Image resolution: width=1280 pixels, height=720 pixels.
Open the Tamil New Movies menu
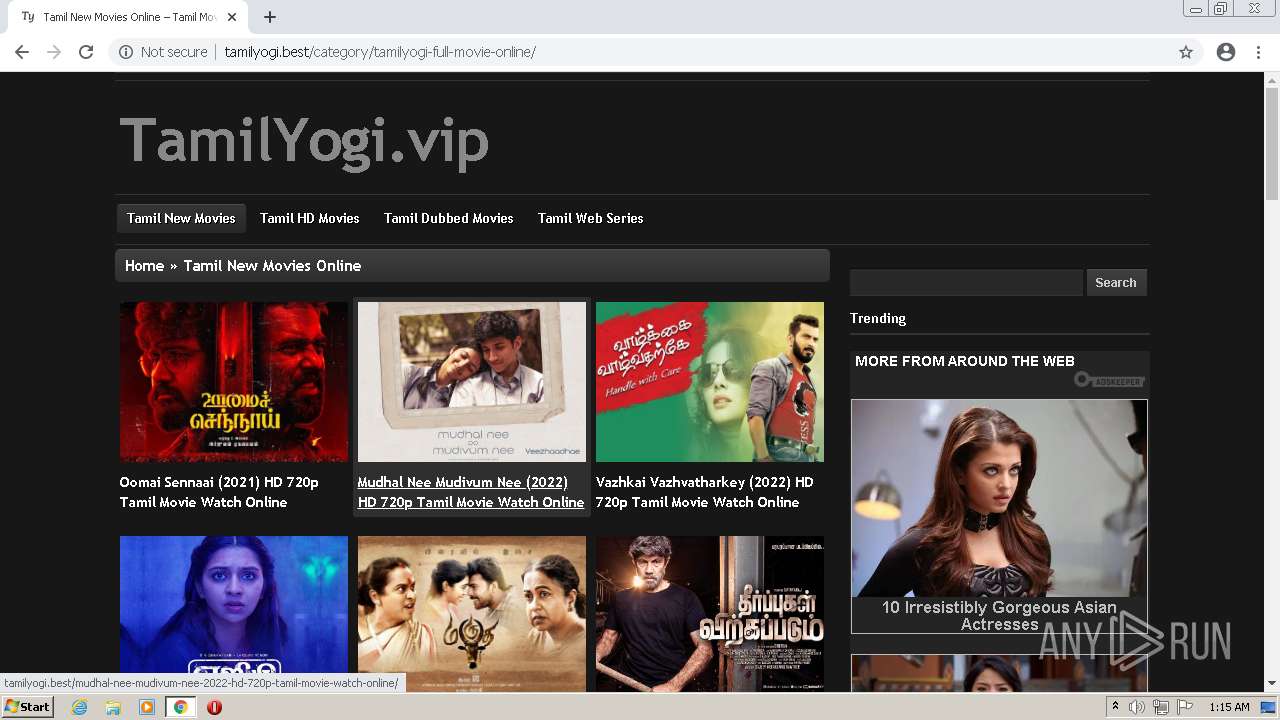coord(181,218)
